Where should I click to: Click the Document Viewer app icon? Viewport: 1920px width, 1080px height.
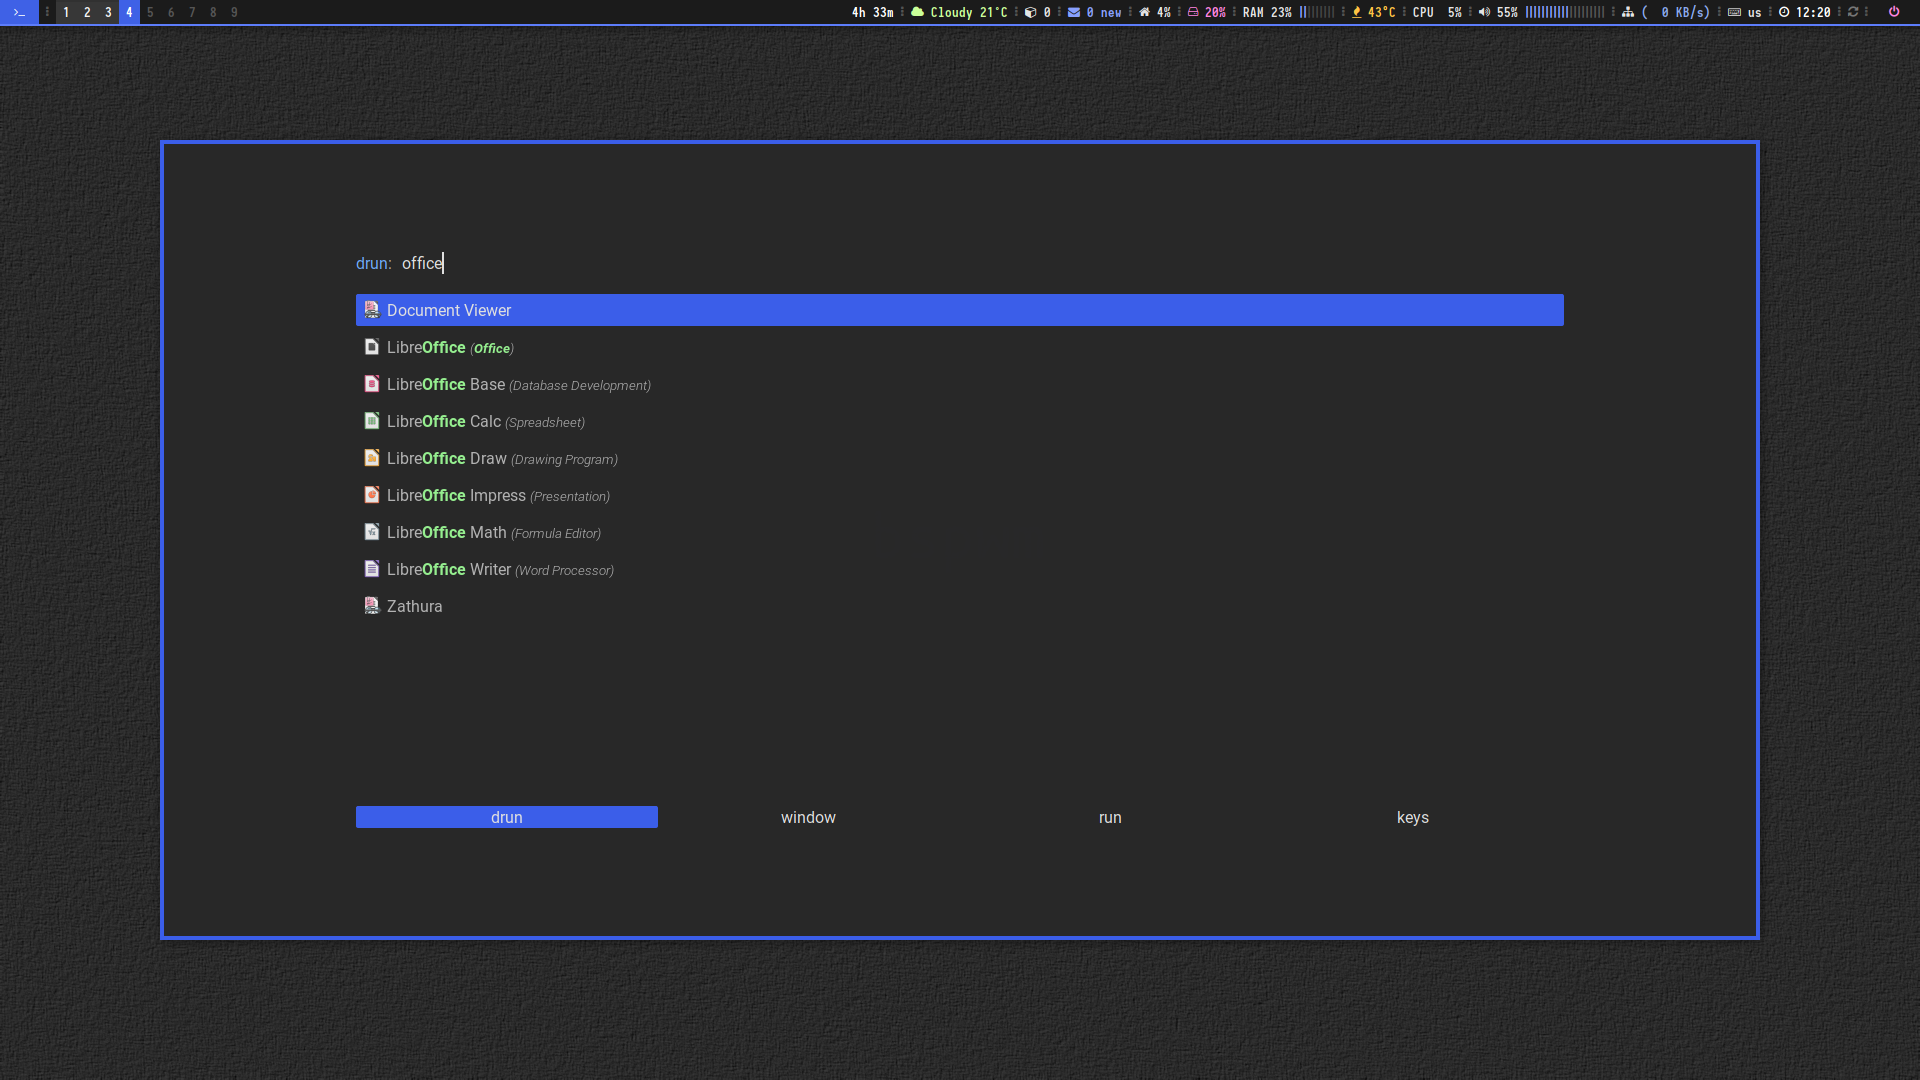(x=371, y=310)
